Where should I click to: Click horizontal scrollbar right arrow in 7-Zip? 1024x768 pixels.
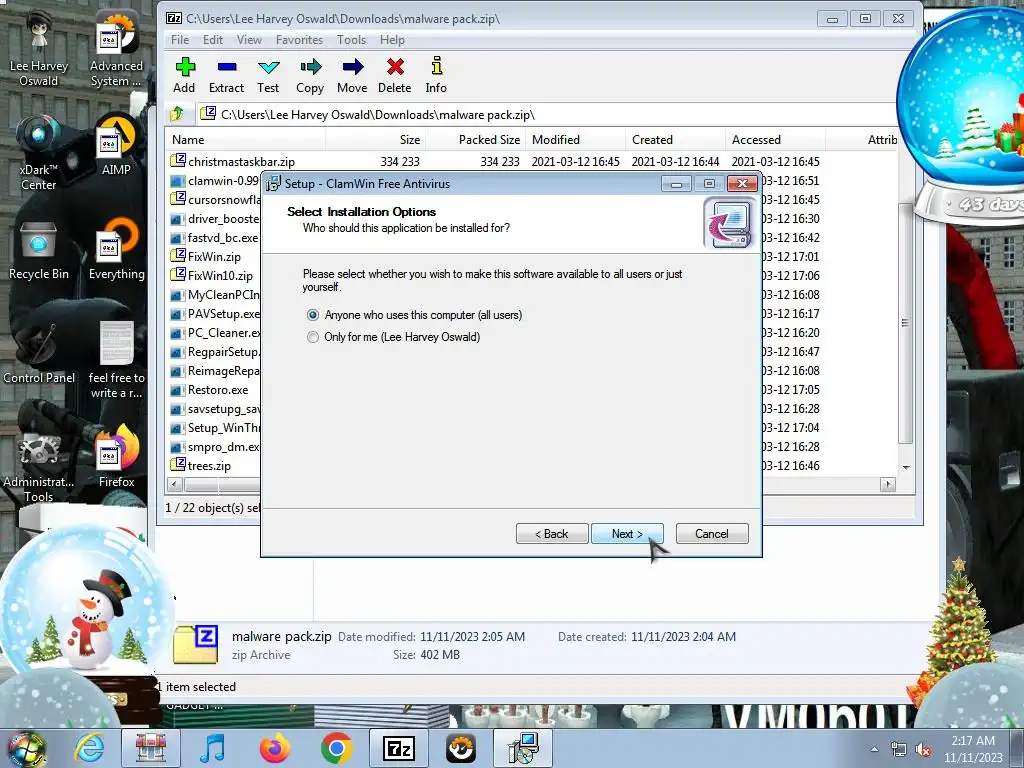pyautogui.click(x=888, y=484)
